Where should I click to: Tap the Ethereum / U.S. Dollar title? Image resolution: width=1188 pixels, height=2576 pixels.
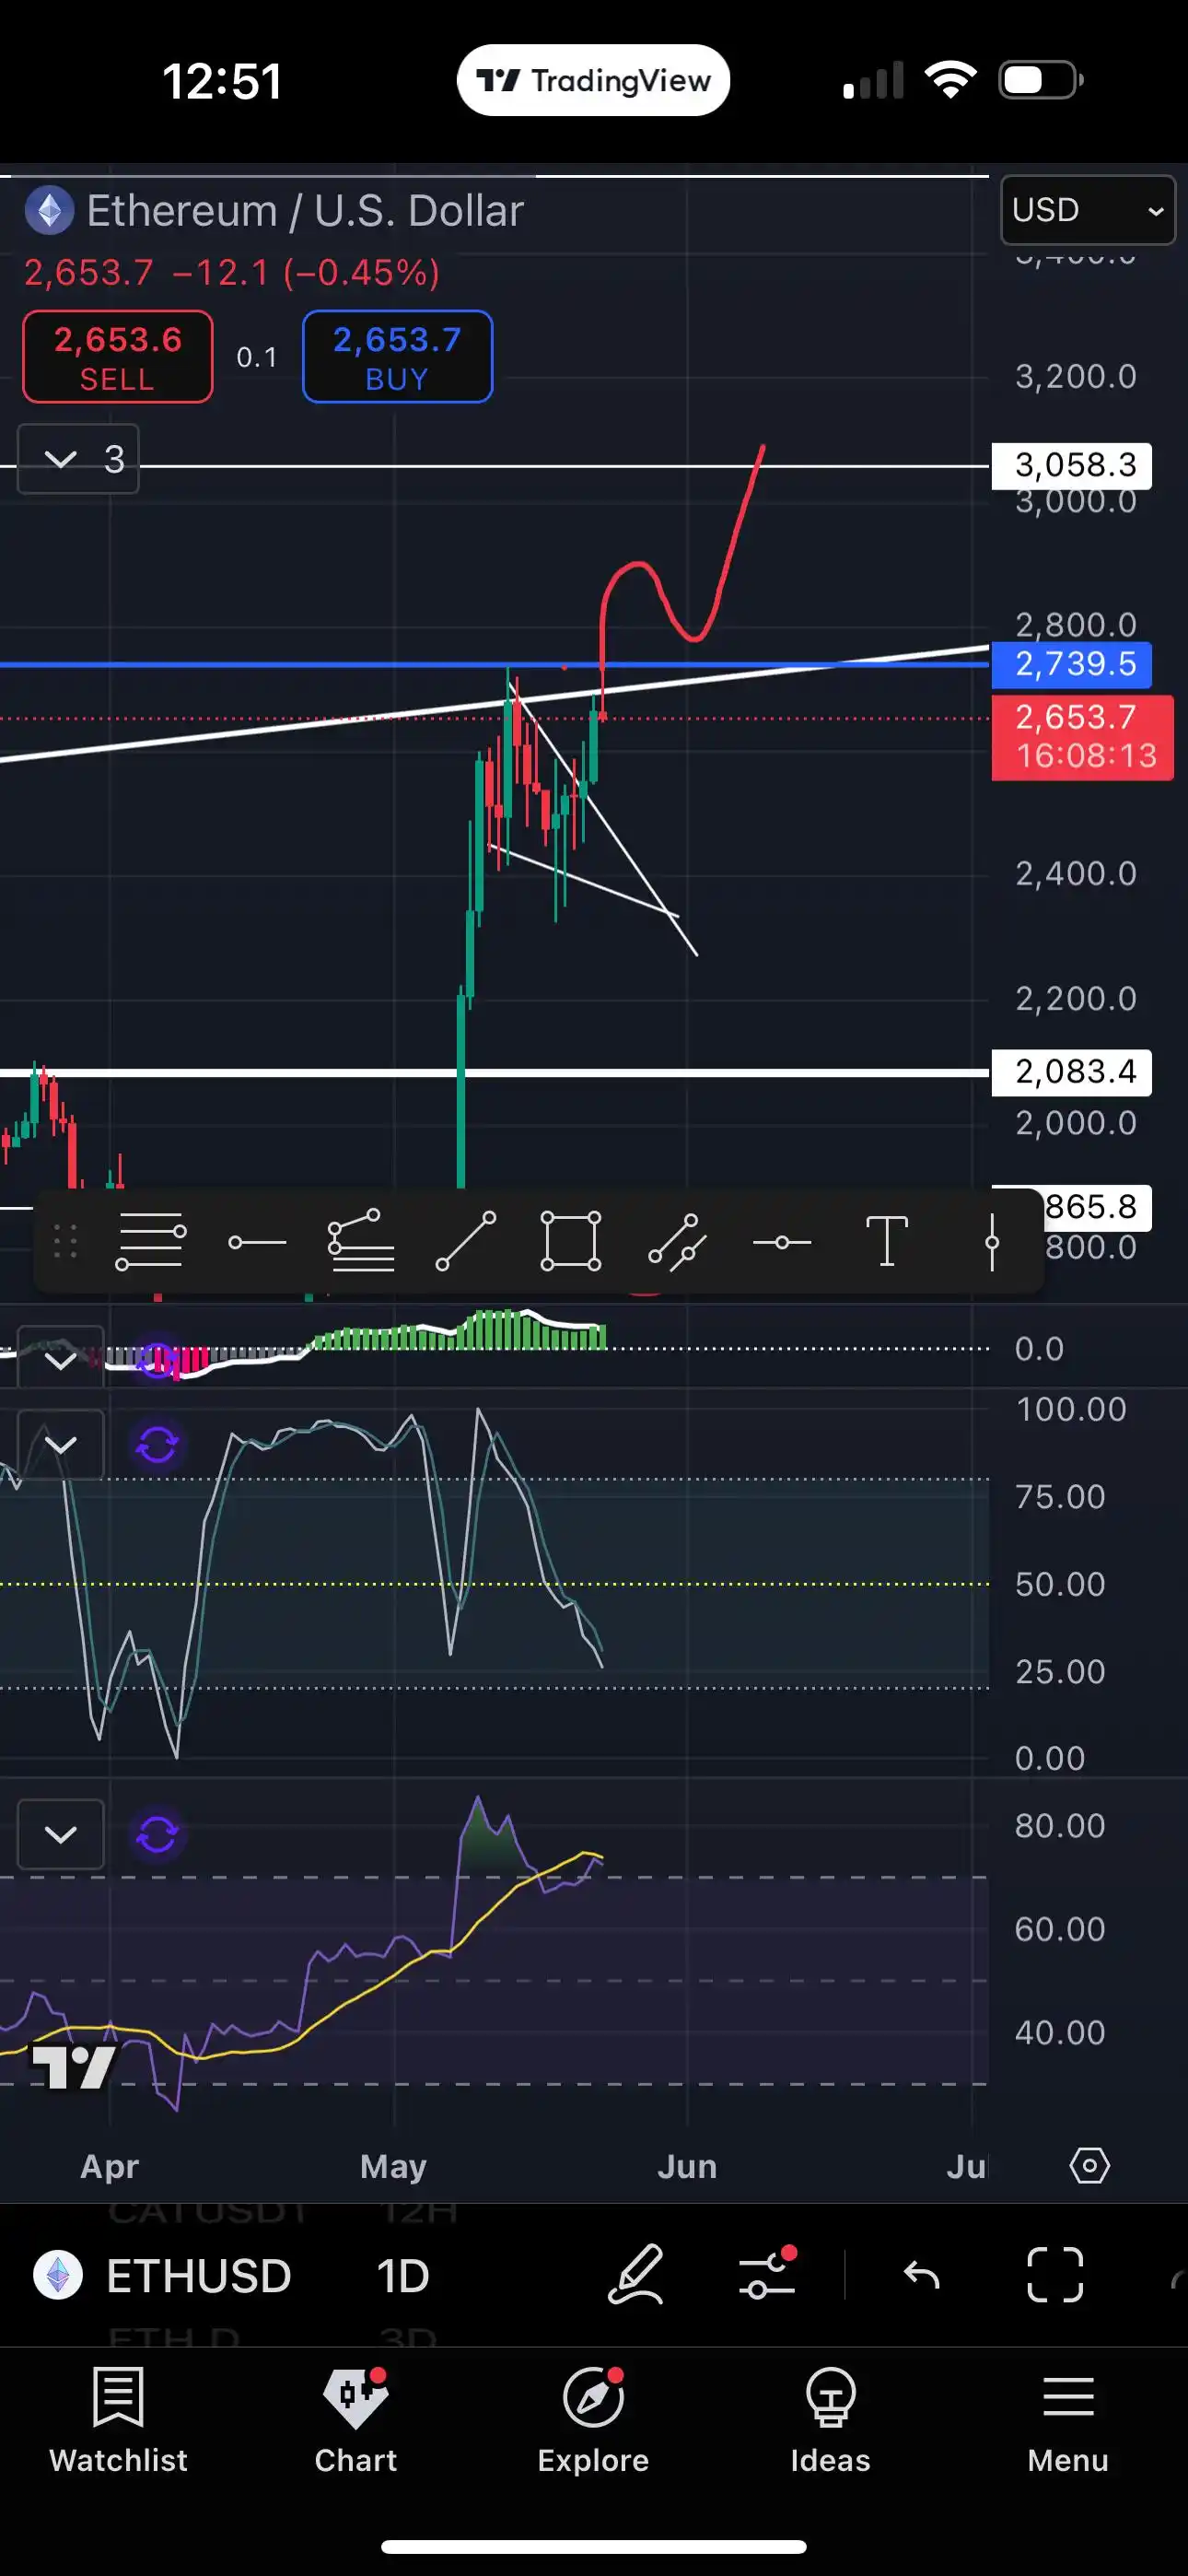pos(305,211)
